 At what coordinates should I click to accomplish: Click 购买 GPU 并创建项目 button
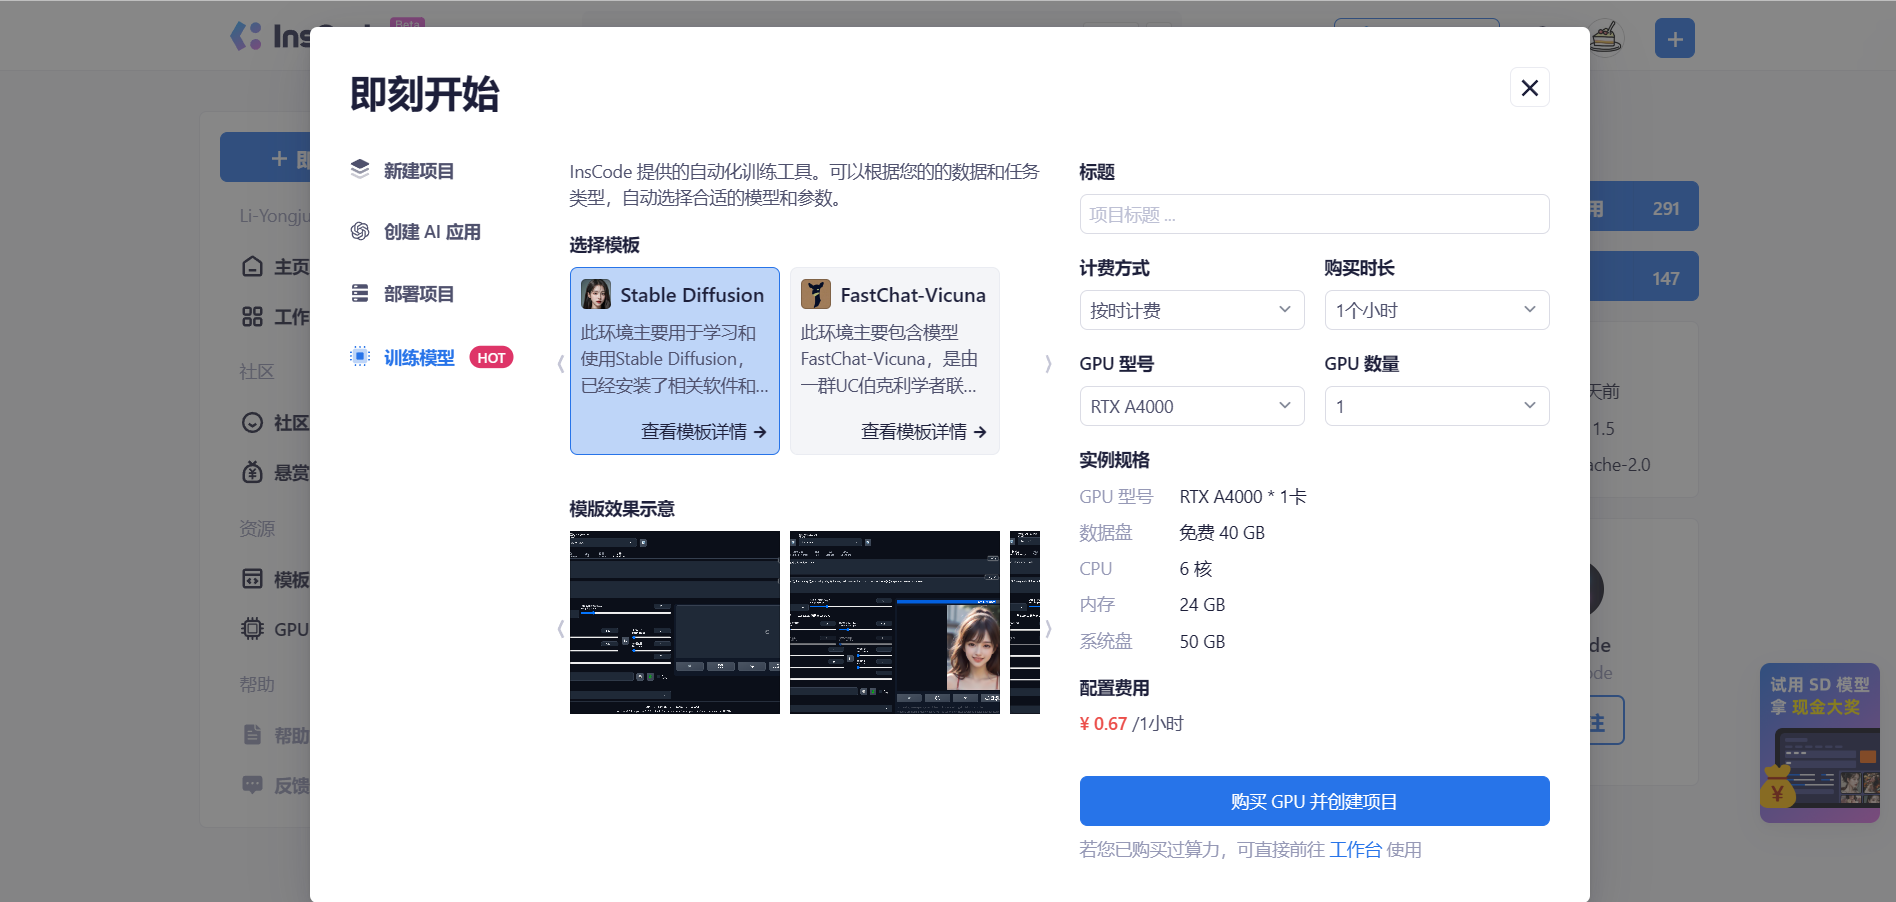tap(1314, 801)
